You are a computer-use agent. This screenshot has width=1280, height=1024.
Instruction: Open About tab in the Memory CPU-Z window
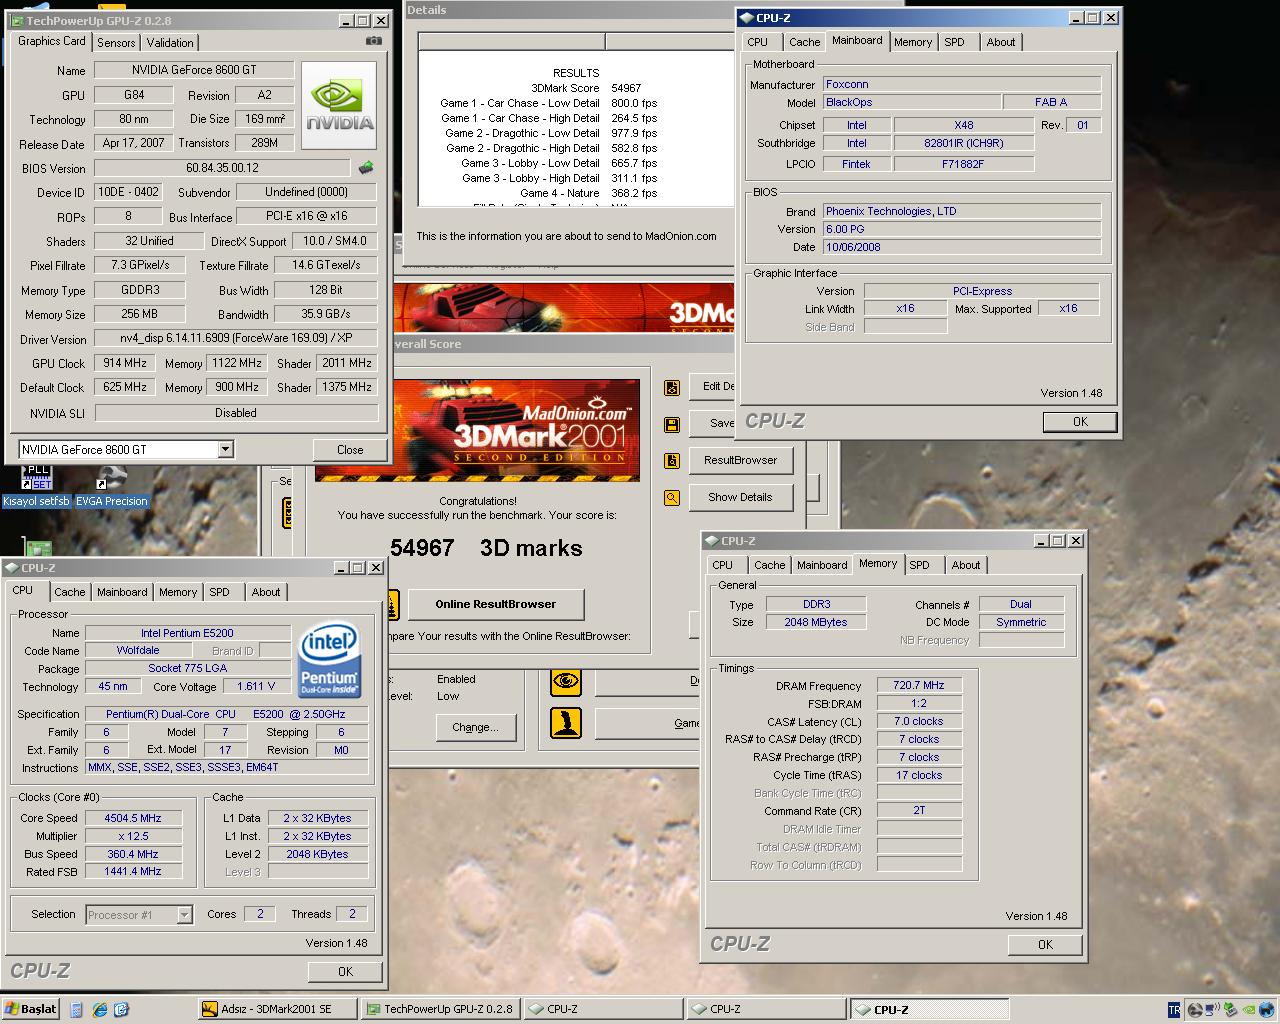pyautogui.click(x=966, y=565)
